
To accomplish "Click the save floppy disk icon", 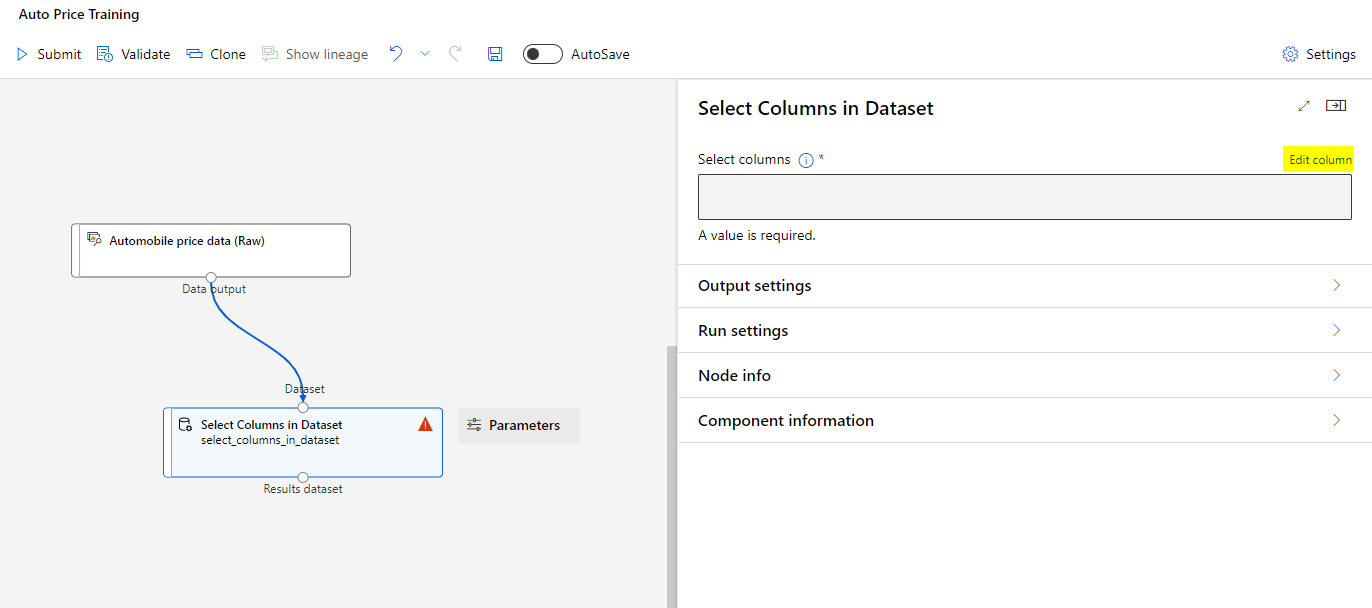I will 495,54.
